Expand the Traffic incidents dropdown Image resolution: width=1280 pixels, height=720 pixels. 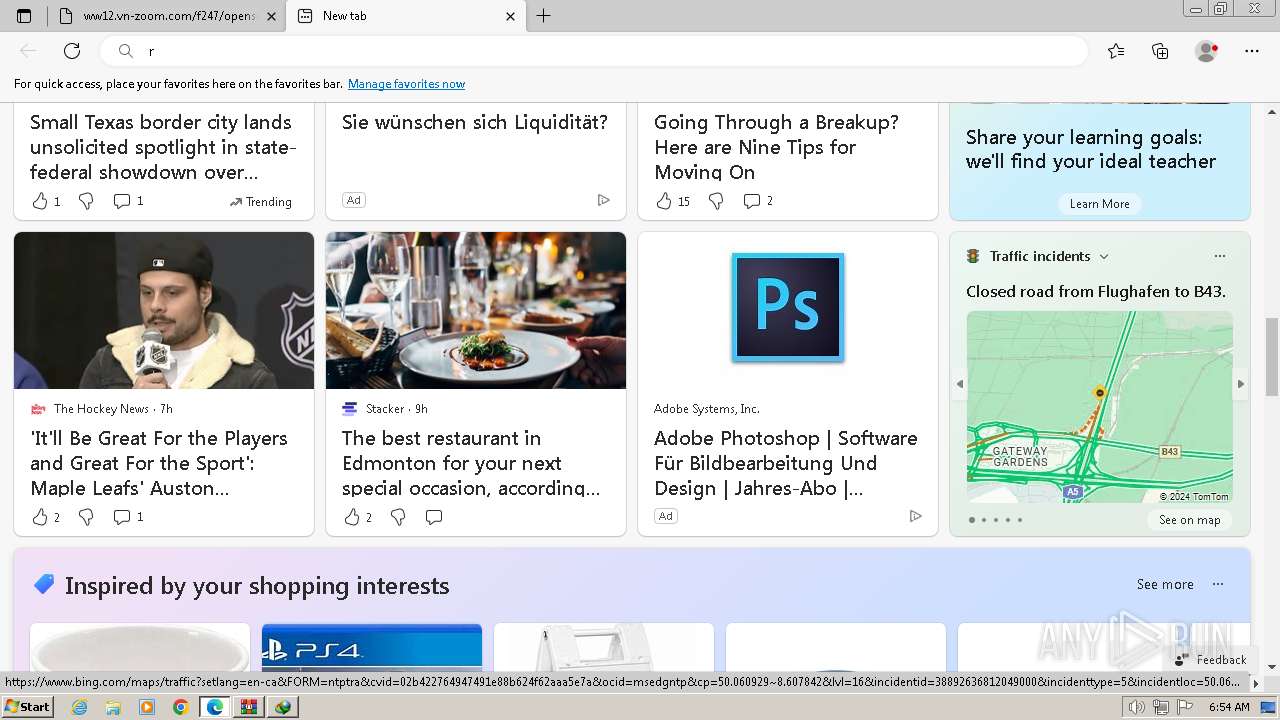click(x=1104, y=257)
